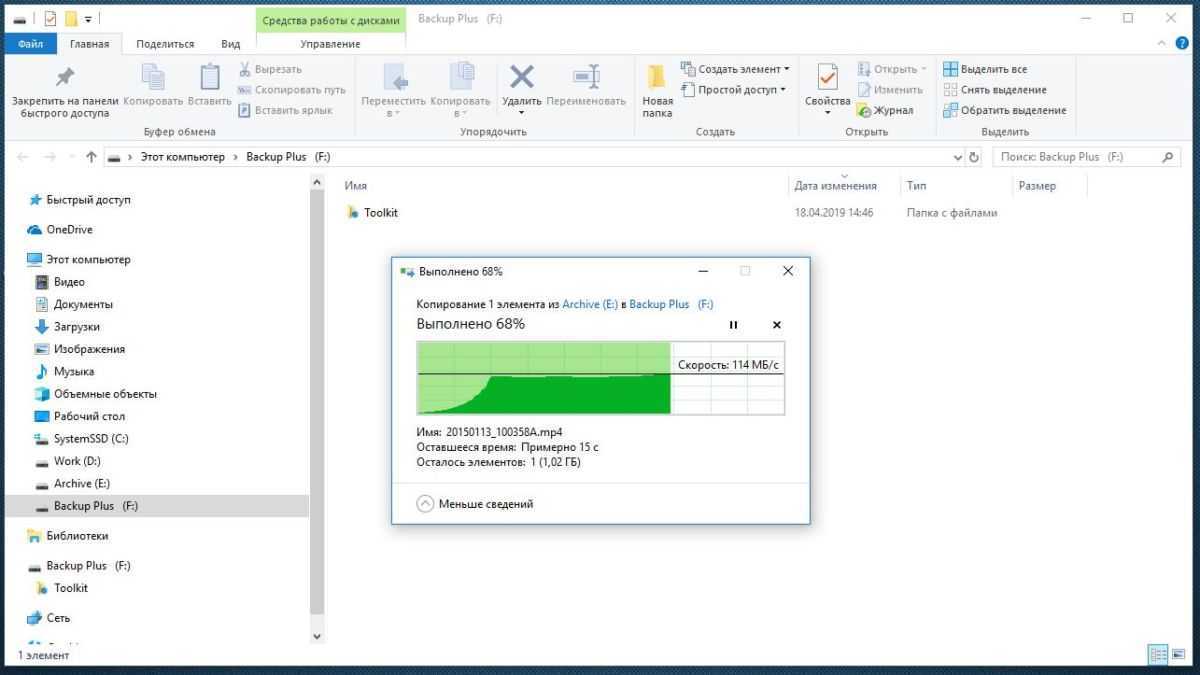The image size is (1200, 675).
Task: Click the Новая папка folder icon
Action: (x=657, y=77)
